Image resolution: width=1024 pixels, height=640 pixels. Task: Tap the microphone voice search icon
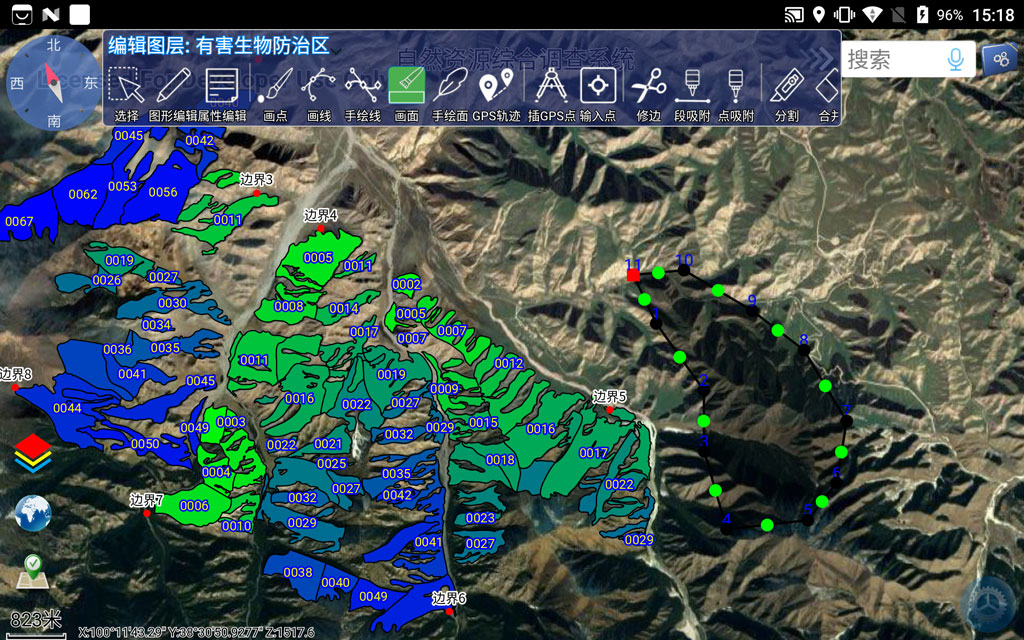tap(957, 60)
